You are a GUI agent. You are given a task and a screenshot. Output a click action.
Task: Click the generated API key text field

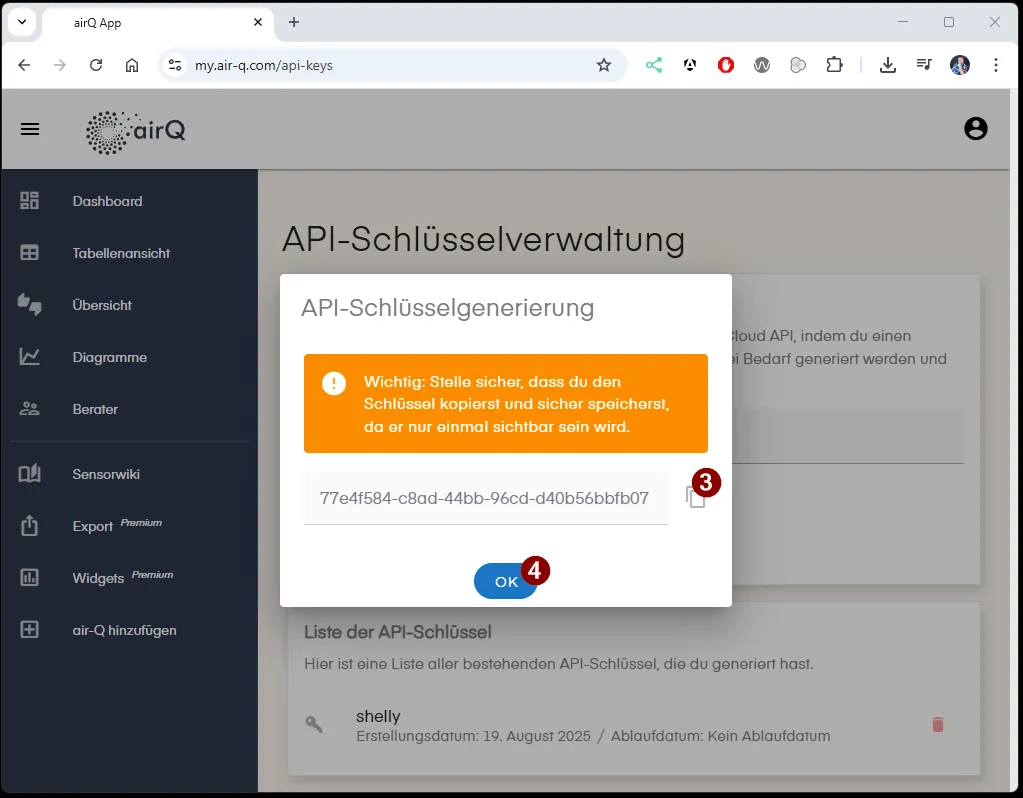pos(485,497)
